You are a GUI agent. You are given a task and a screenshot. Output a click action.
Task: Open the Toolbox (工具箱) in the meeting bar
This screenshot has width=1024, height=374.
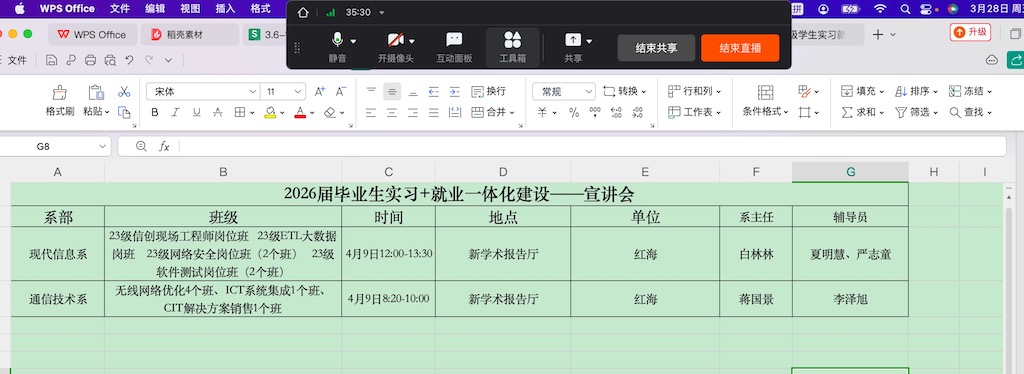click(513, 48)
